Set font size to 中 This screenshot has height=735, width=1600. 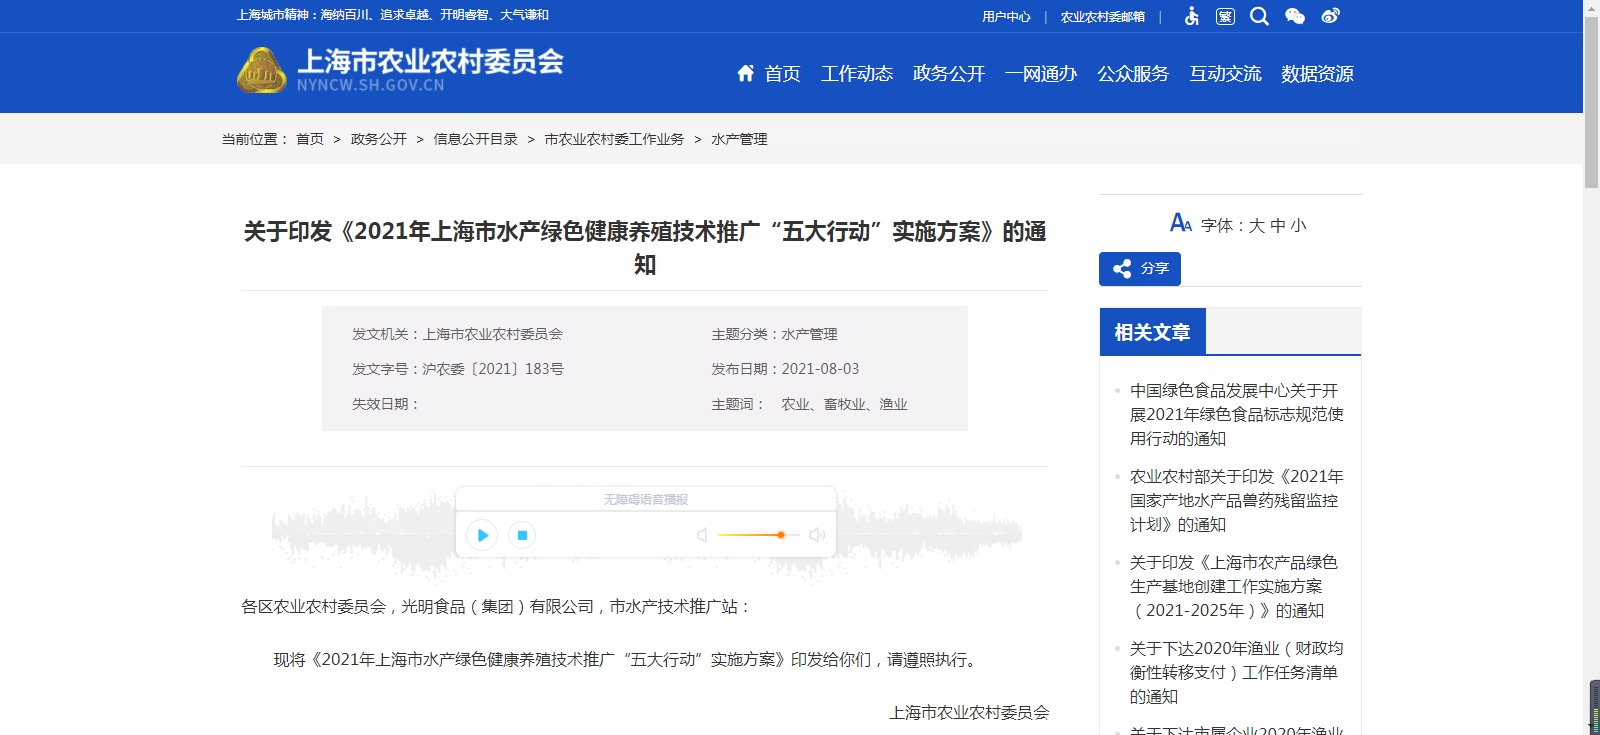(x=1278, y=226)
